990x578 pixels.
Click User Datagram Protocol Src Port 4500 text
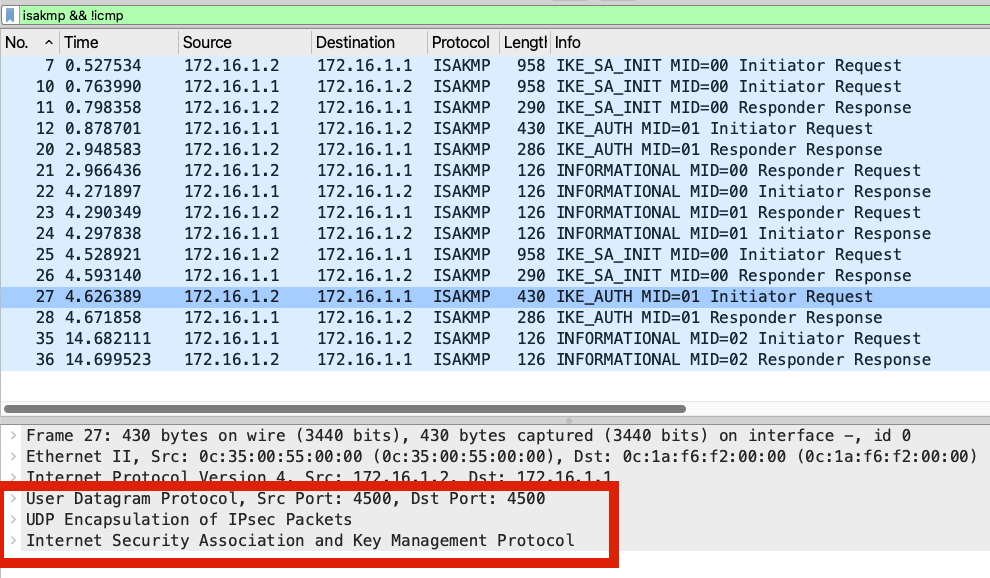285,498
